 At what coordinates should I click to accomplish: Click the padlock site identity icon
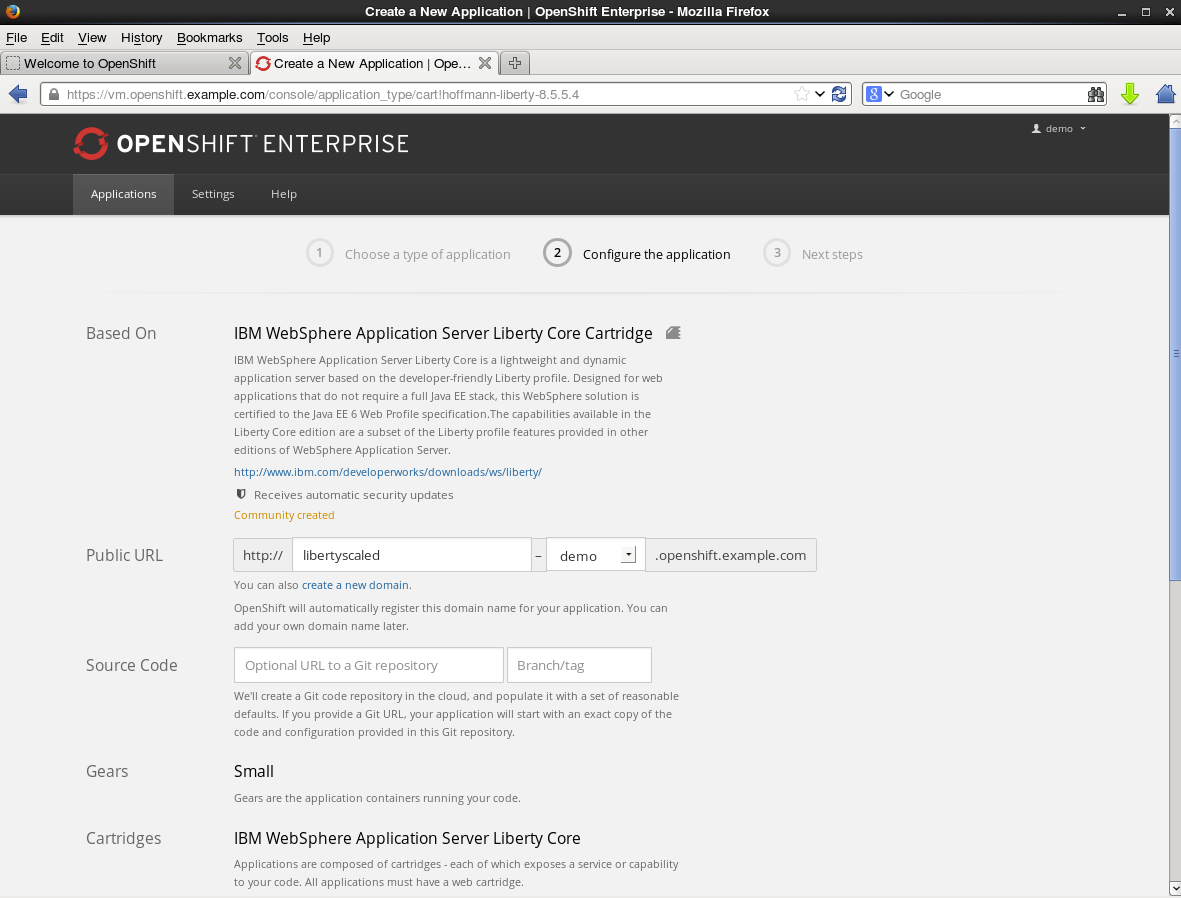[x=53, y=94]
